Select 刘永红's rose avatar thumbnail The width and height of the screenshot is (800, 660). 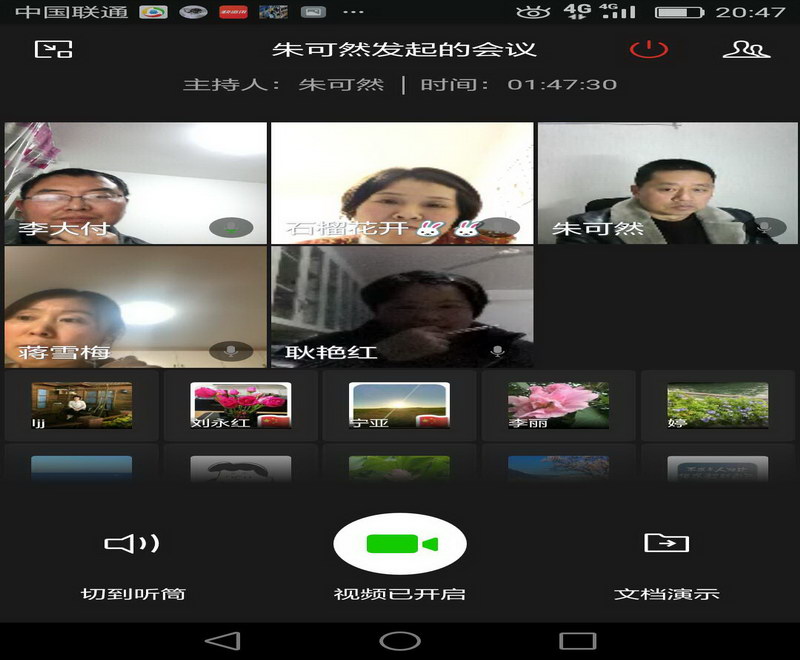point(241,406)
